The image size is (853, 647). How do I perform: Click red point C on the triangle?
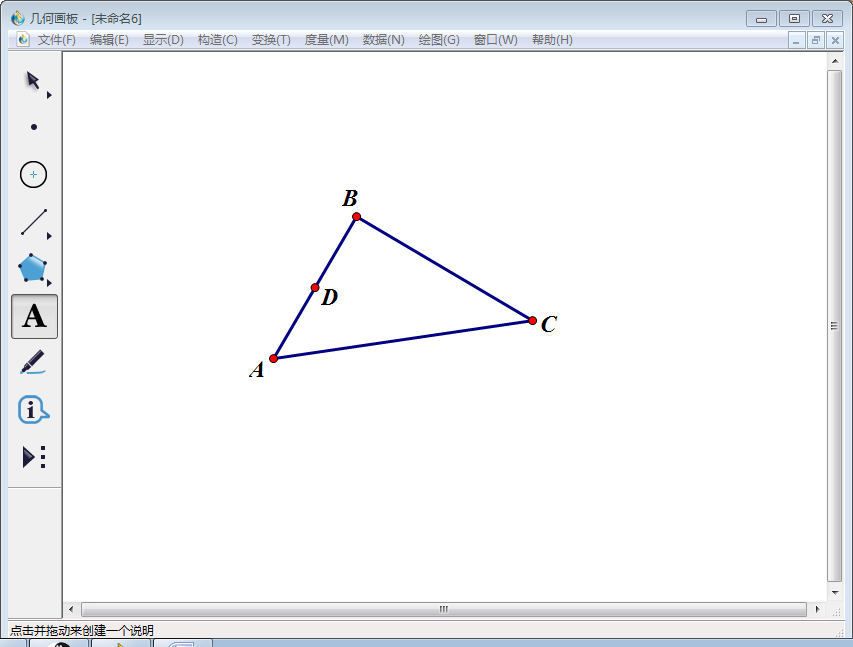pyautogui.click(x=533, y=321)
